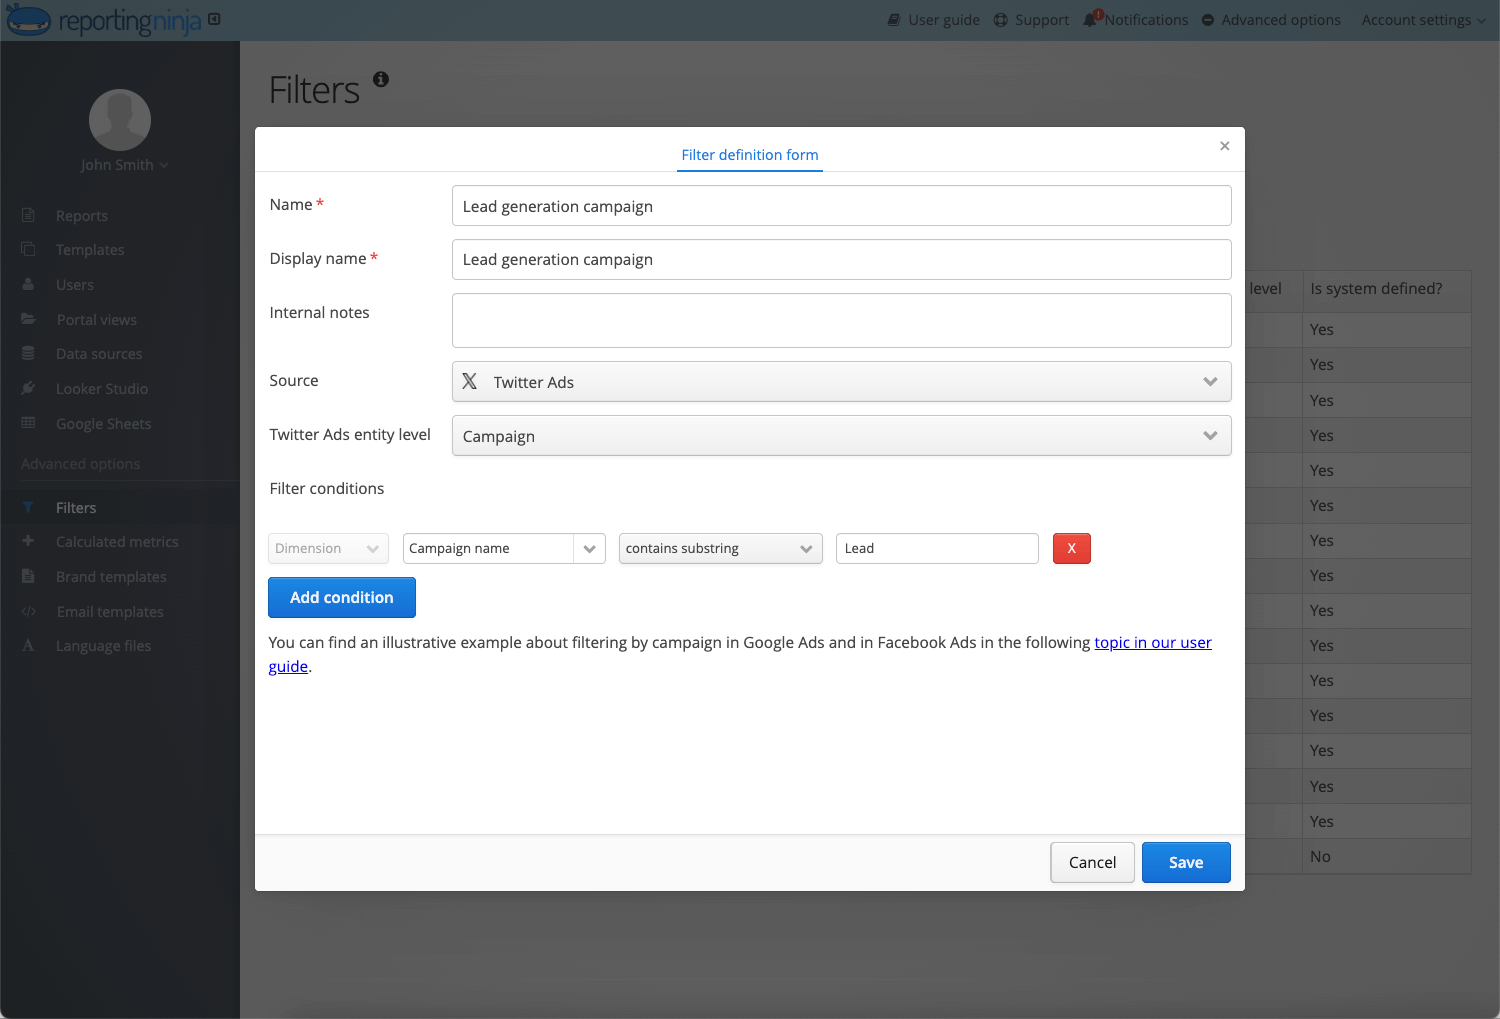
Task: Select Data sources in the sidebar
Action: (97, 353)
